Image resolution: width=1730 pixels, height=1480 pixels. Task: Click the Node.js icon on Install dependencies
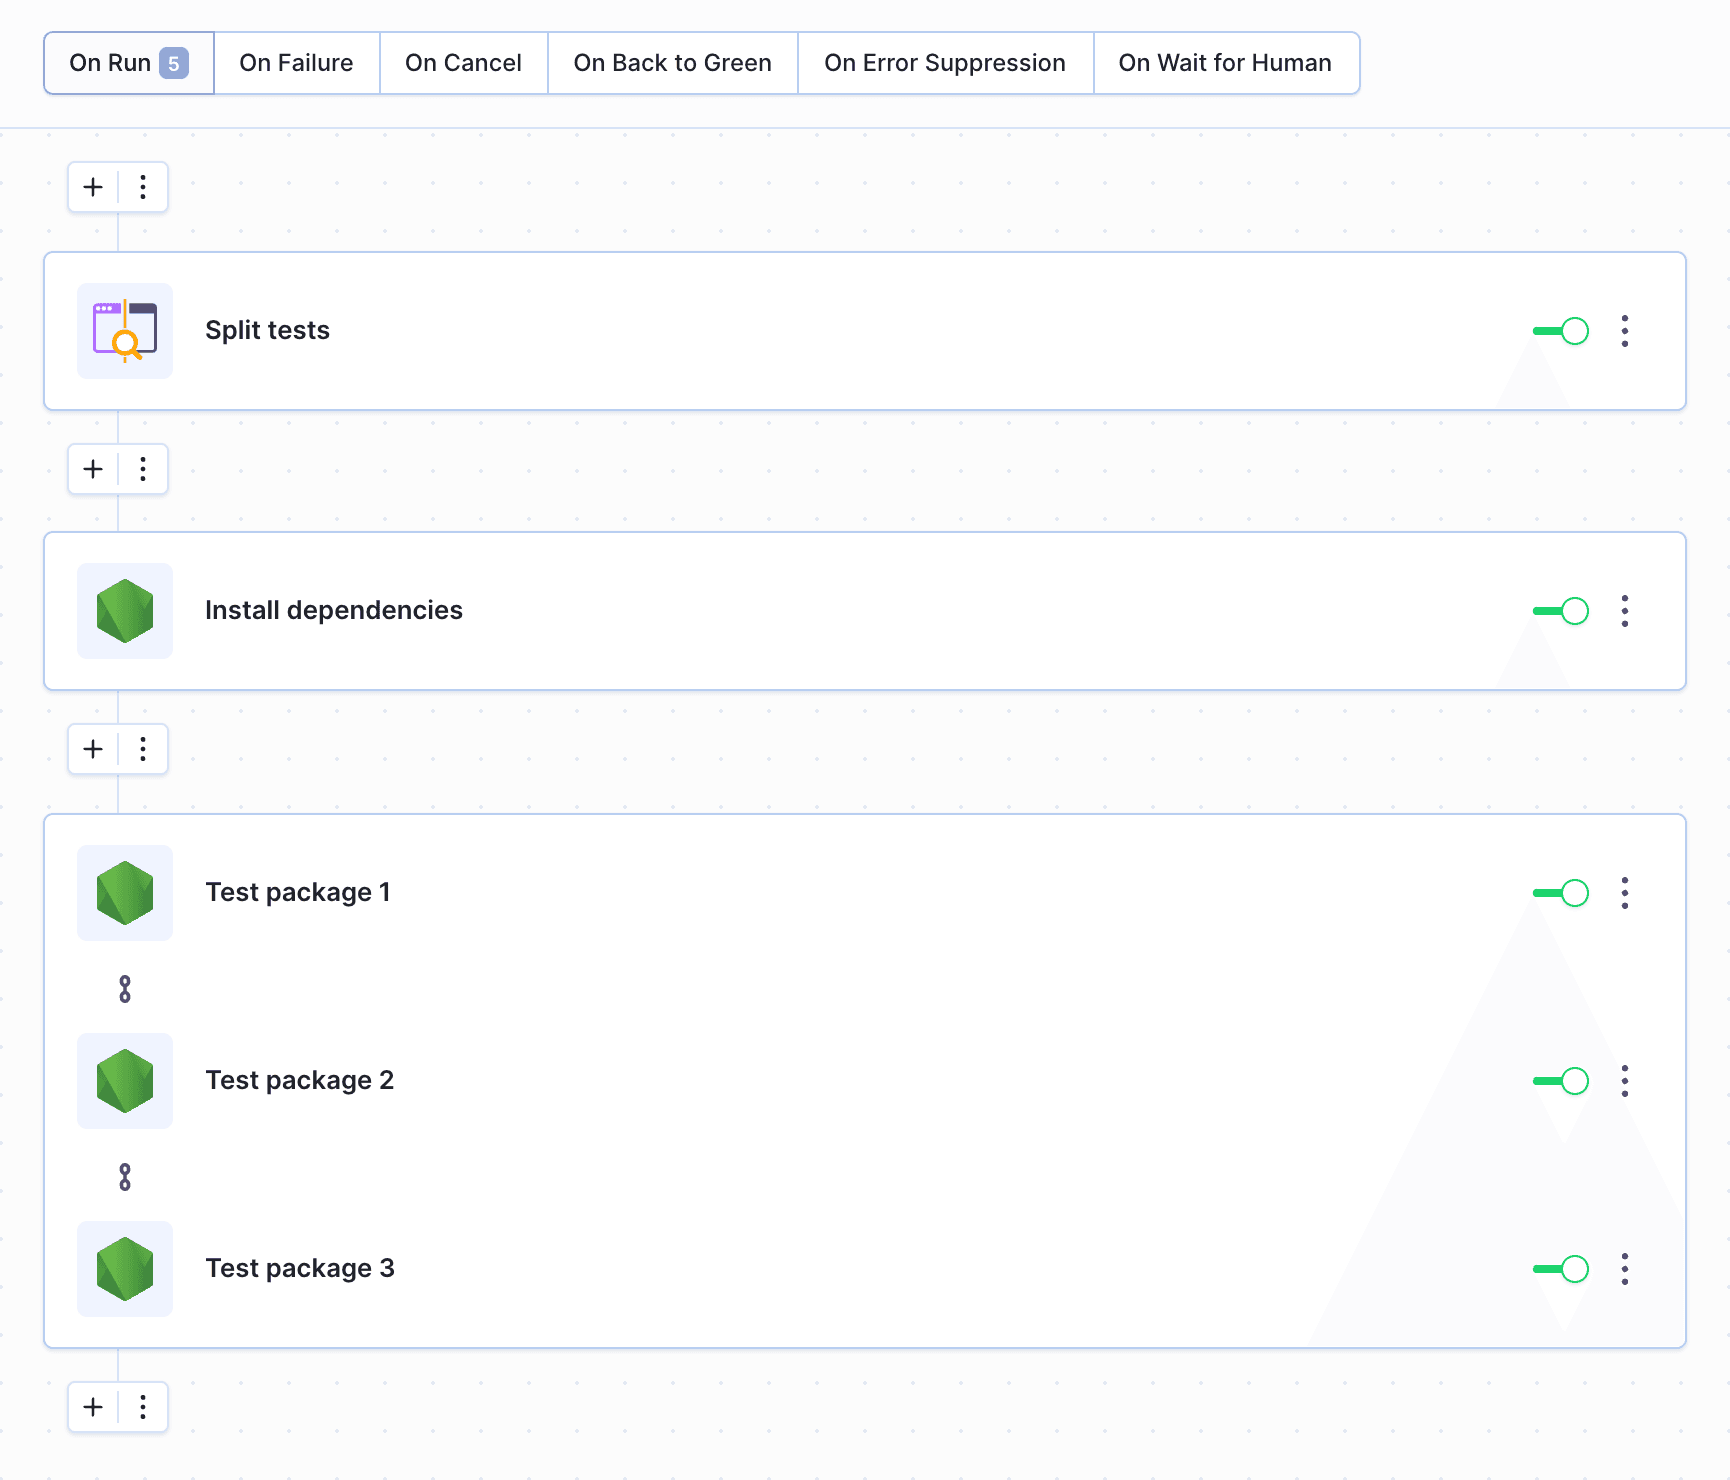pyautogui.click(x=124, y=611)
